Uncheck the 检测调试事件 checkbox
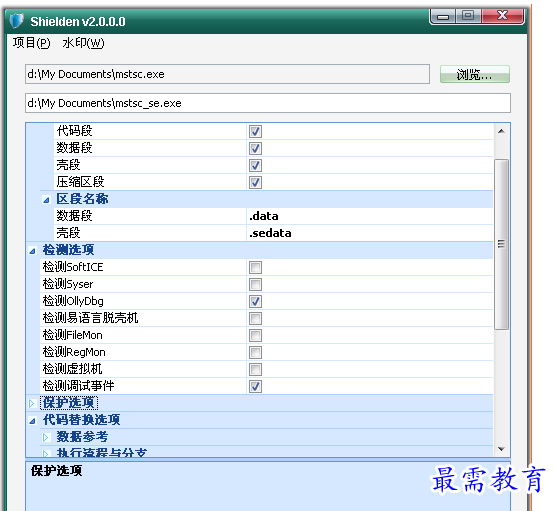 (x=255, y=386)
